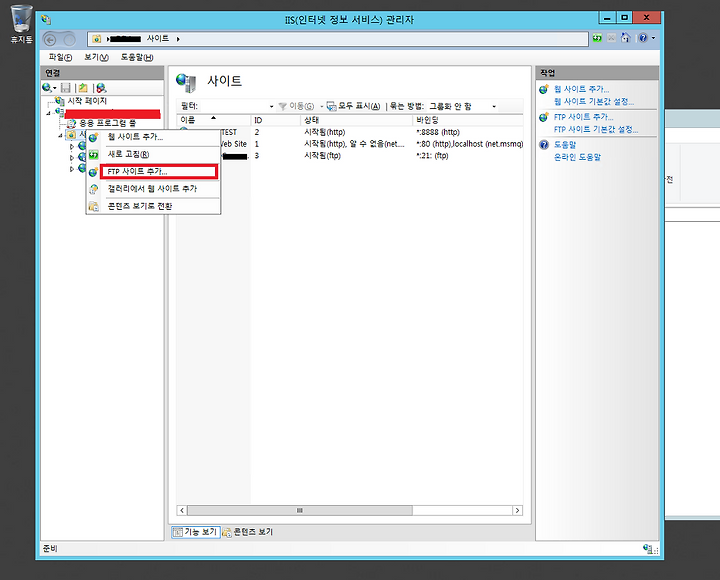The width and height of the screenshot is (720, 580).
Task: Click horizontal scrollbar thumb in sites list
Action: coord(300,511)
